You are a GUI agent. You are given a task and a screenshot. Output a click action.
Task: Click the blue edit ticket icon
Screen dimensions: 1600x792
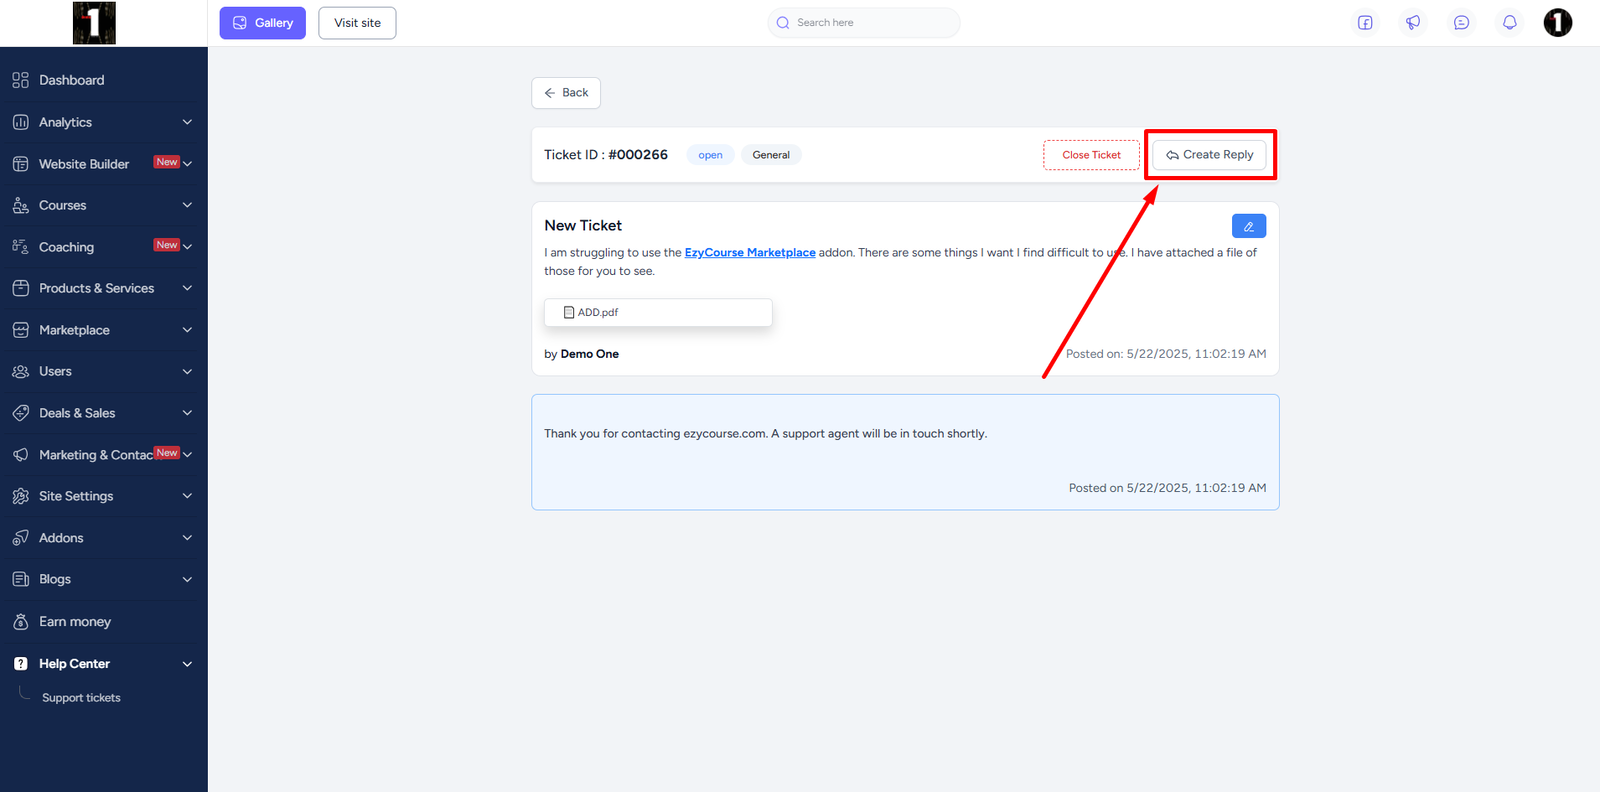click(1248, 226)
